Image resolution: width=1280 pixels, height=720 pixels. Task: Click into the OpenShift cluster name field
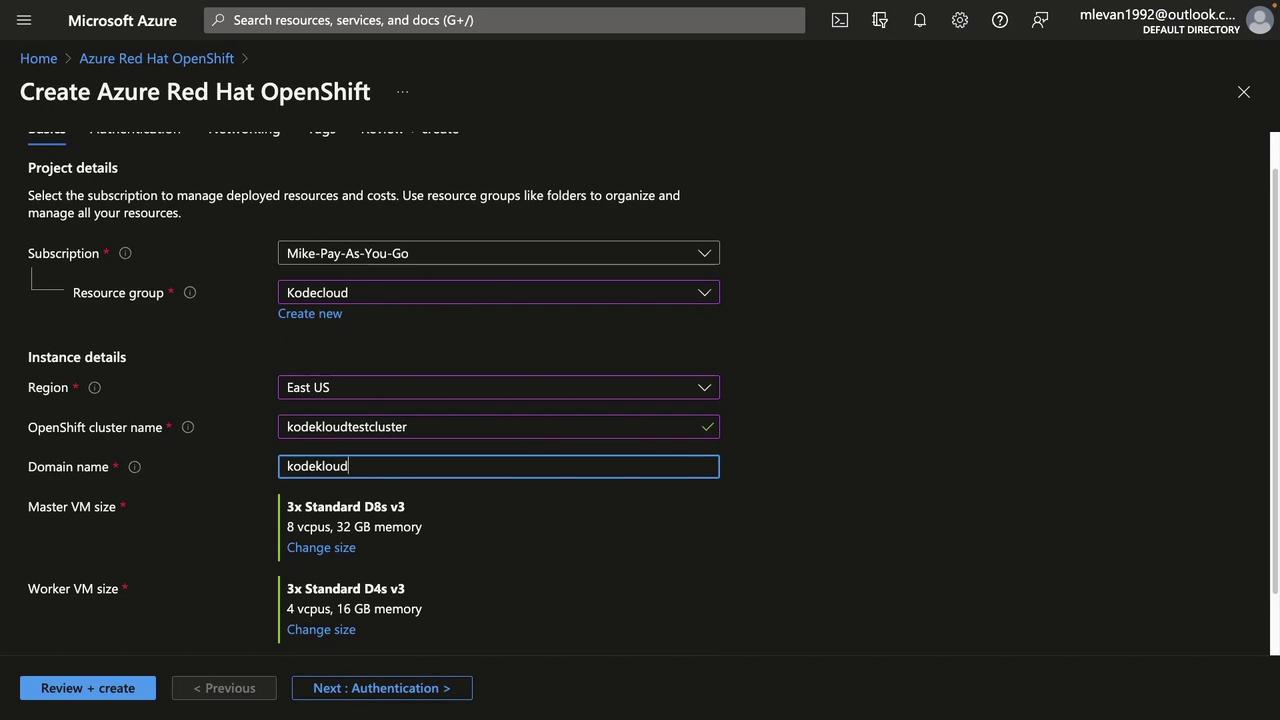click(x=490, y=427)
